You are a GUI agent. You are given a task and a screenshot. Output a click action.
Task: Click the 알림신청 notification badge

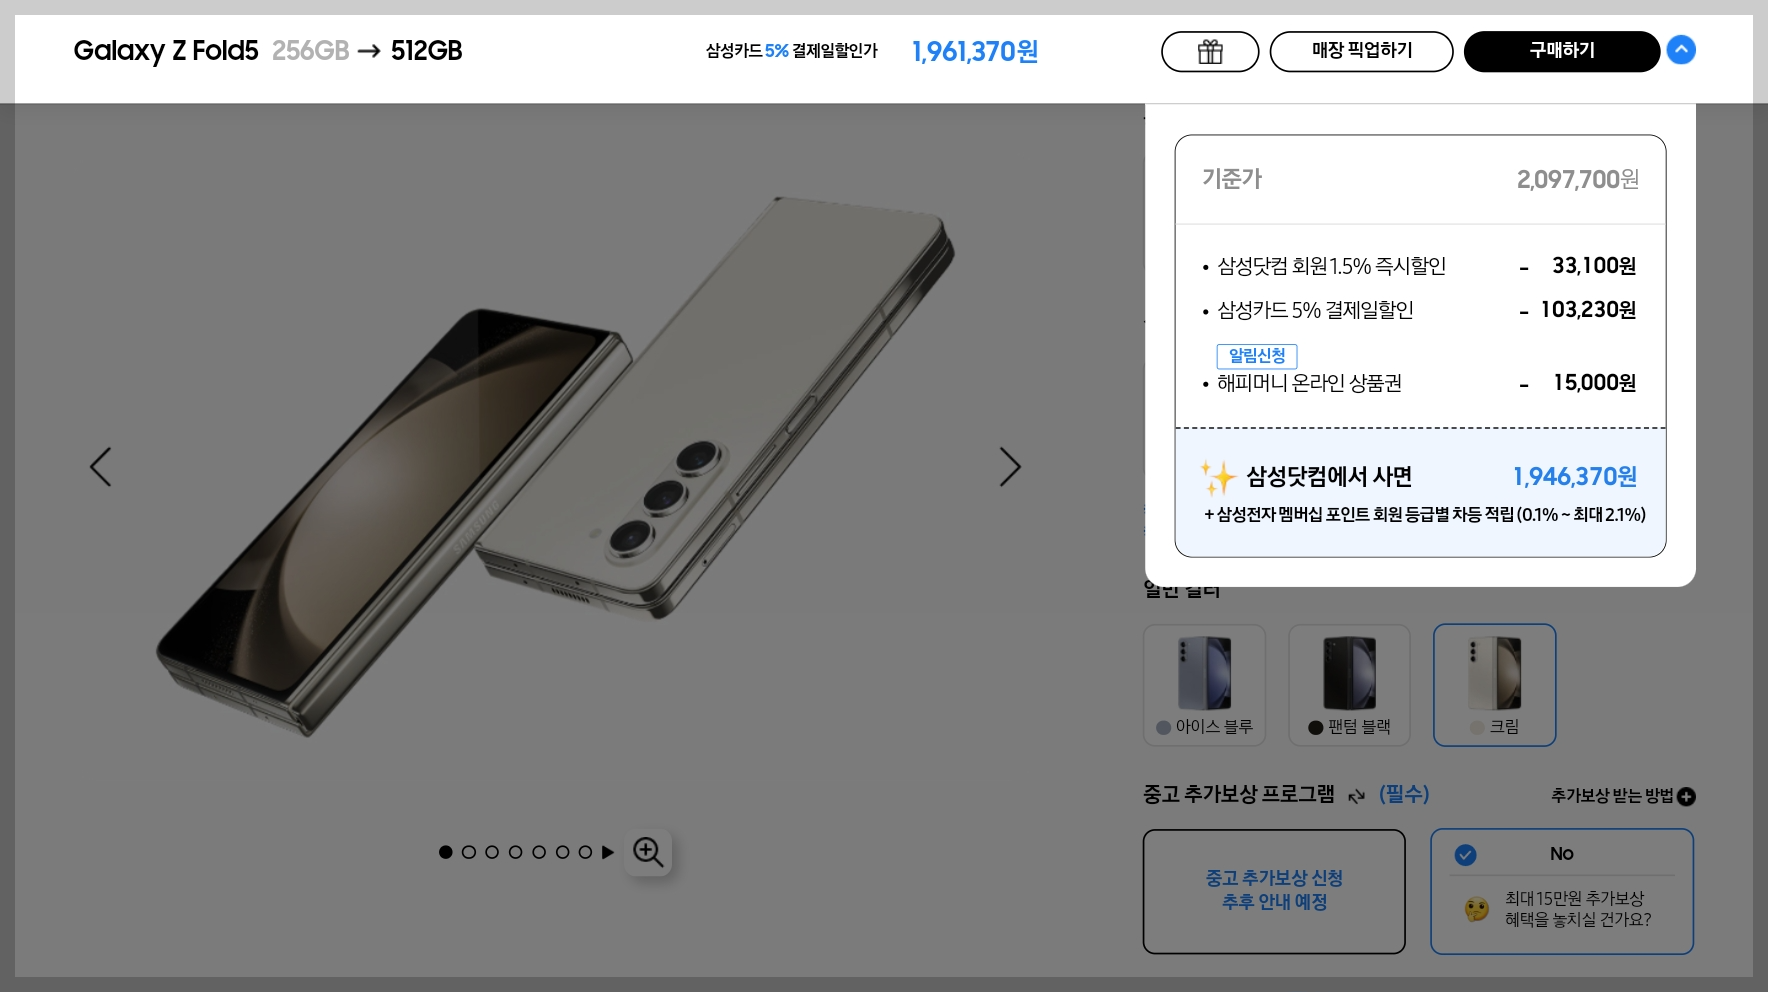pyautogui.click(x=1257, y=356)
